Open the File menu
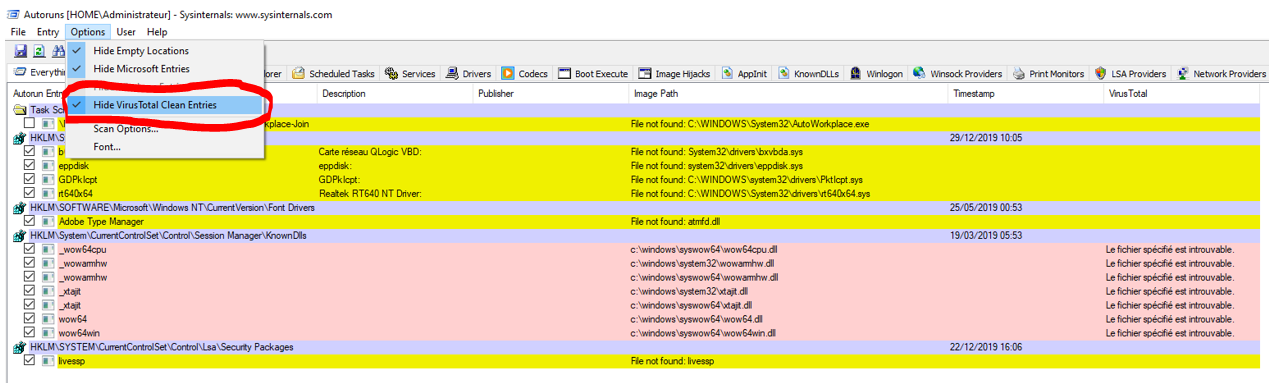 coord(18,32)
